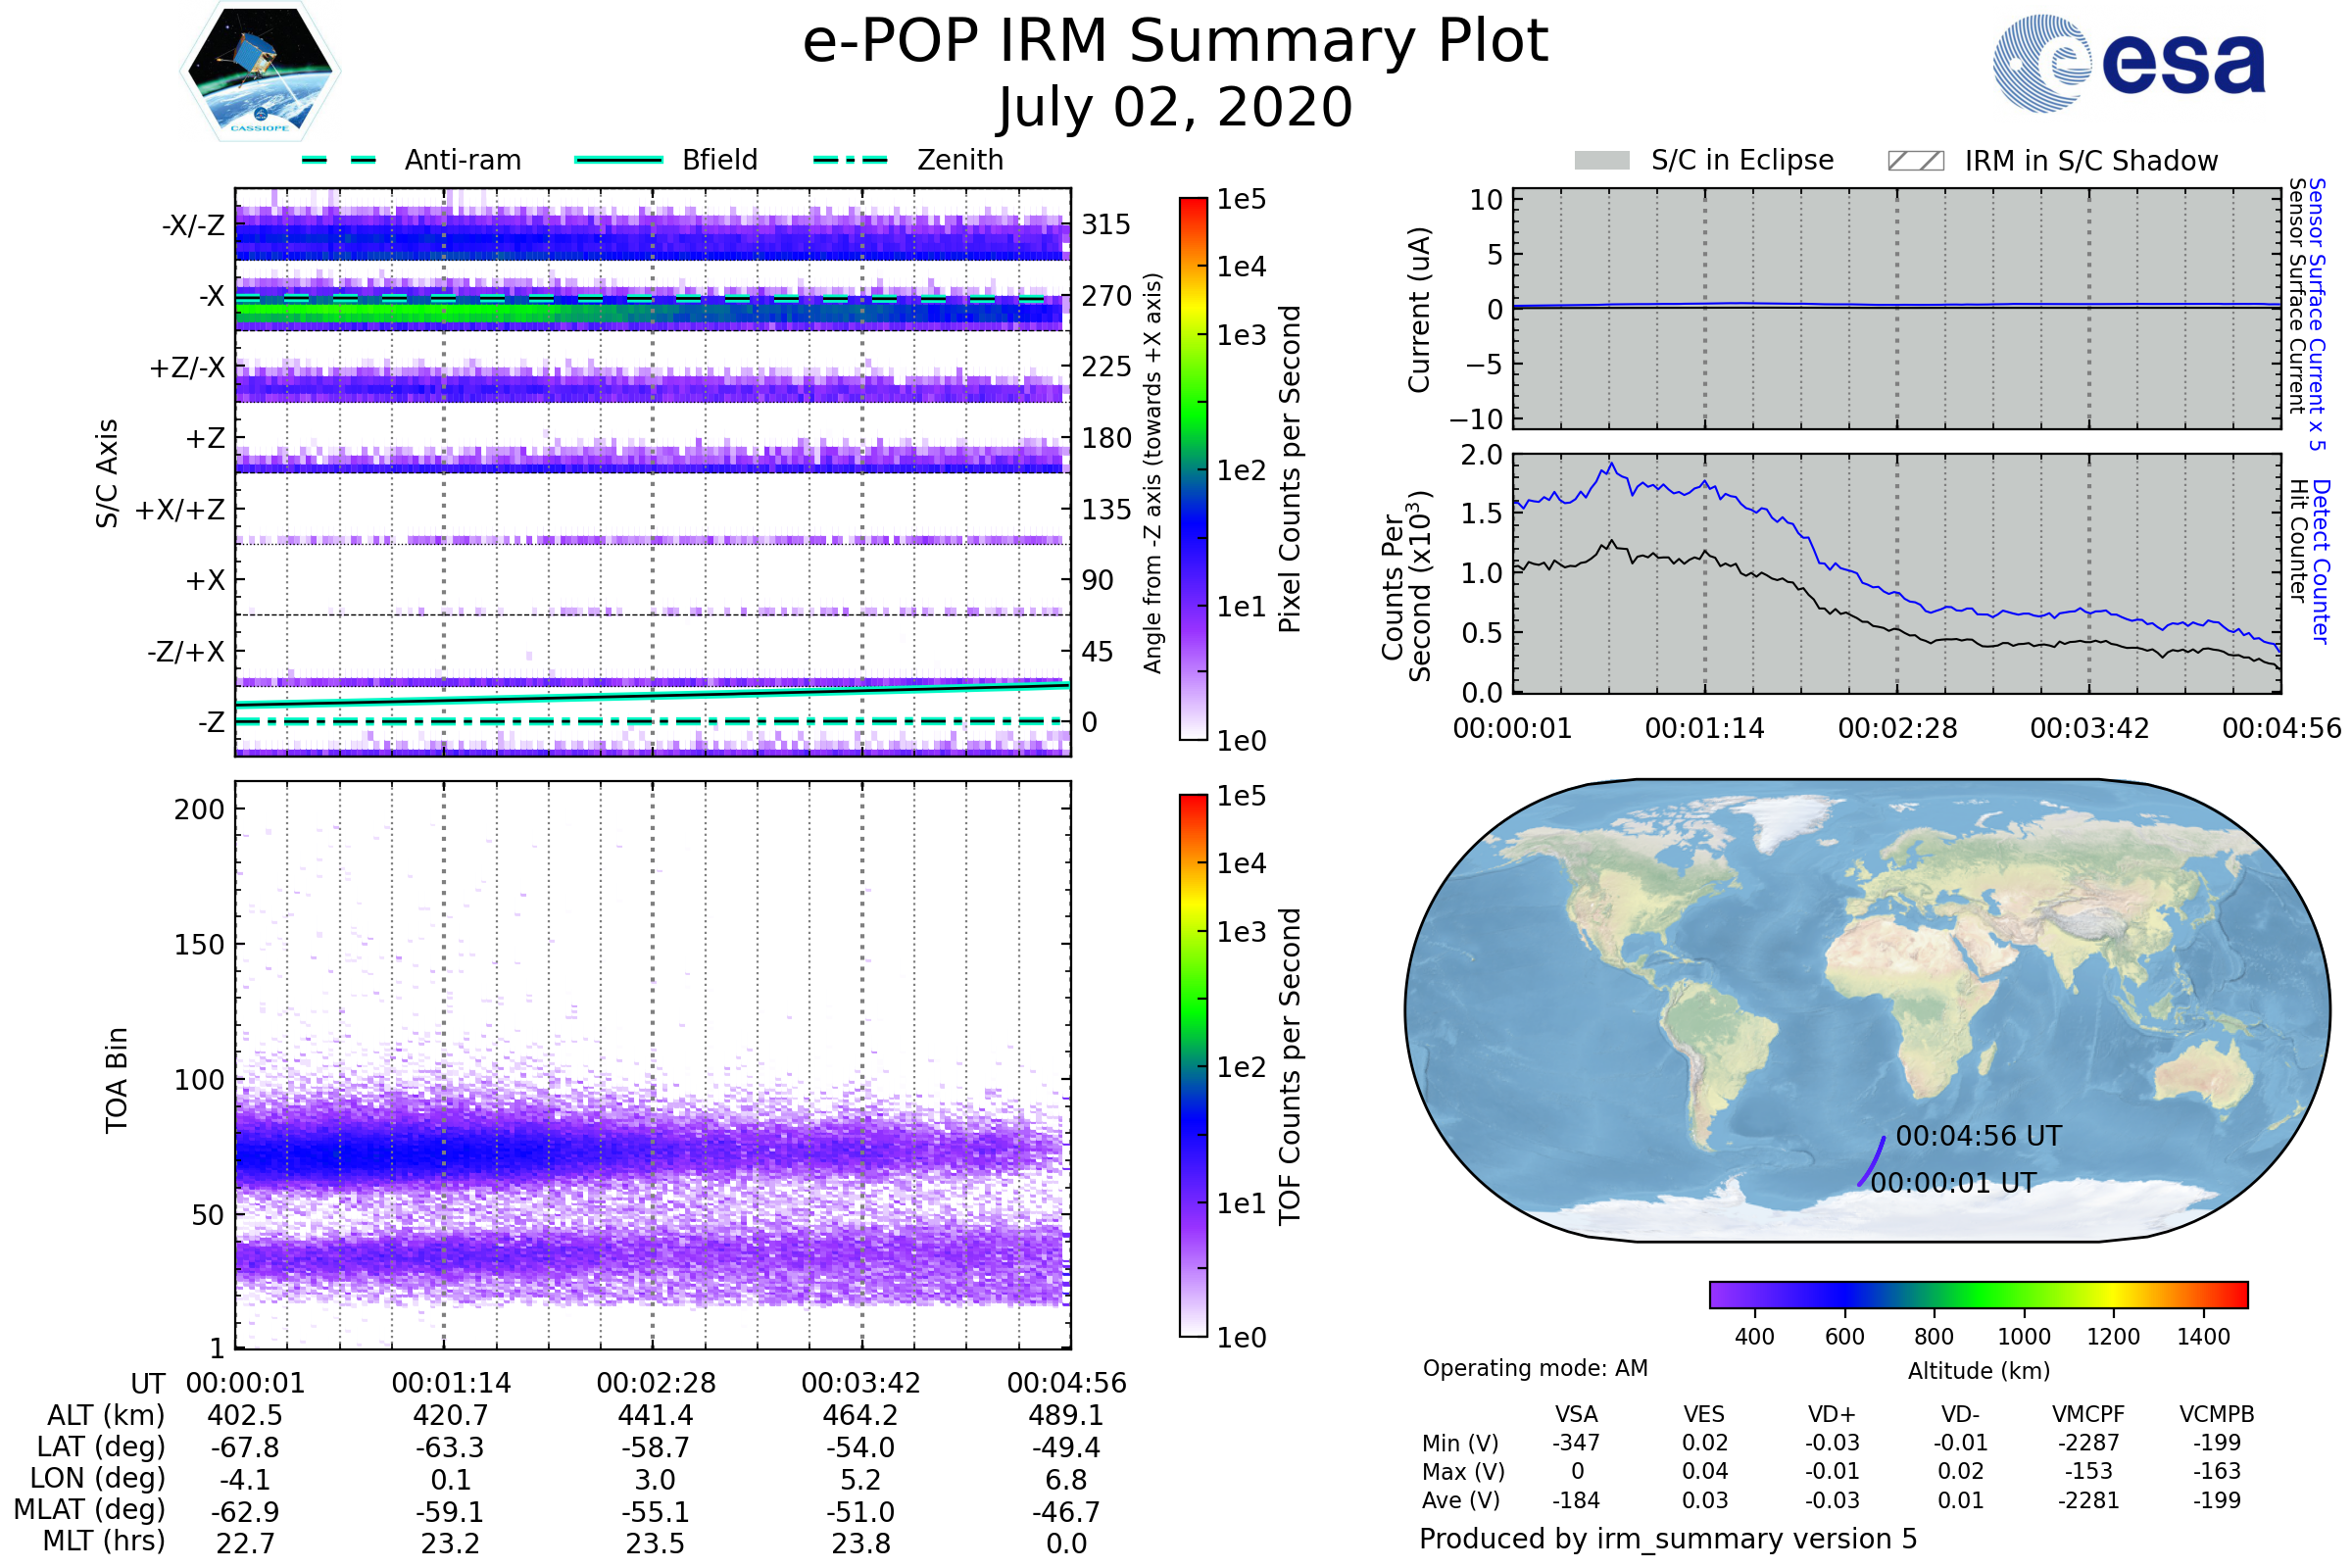Click the S/C in Eclipse gray legend patch
2352x1568 pixels.
(x=1601, y=161)
